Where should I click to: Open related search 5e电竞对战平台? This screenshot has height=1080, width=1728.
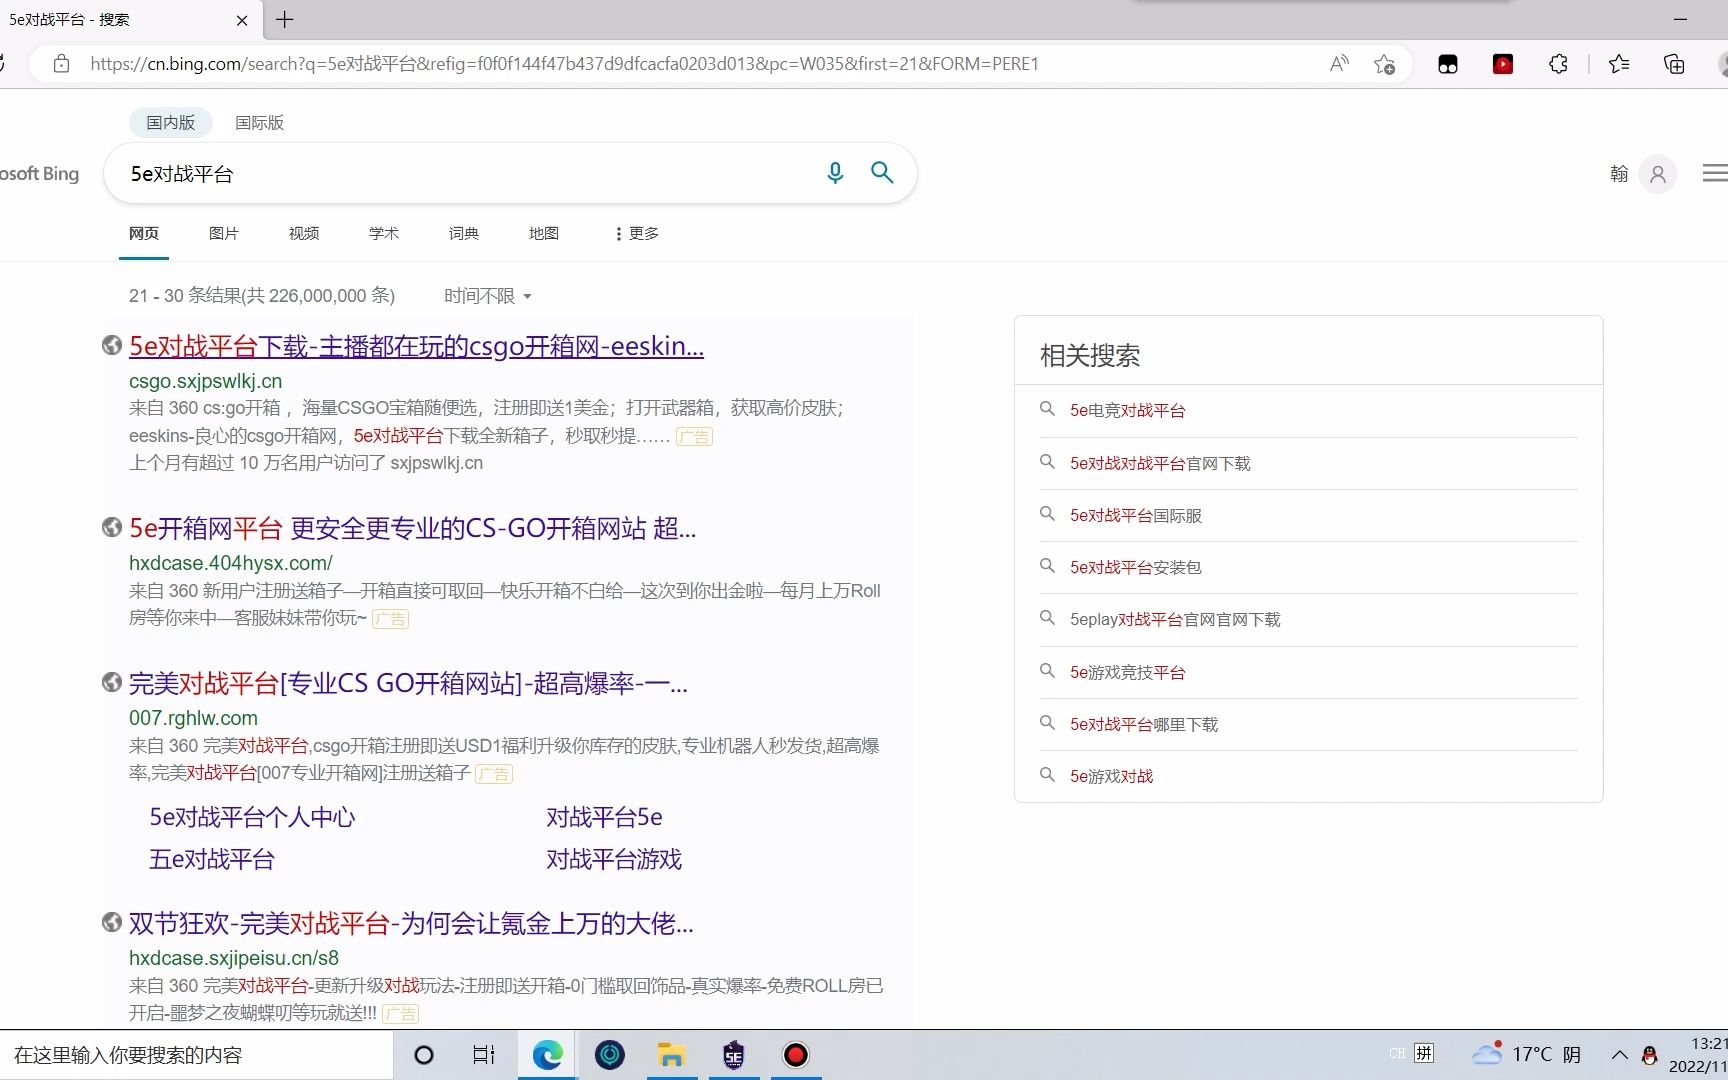click(x=1127, y=410)
